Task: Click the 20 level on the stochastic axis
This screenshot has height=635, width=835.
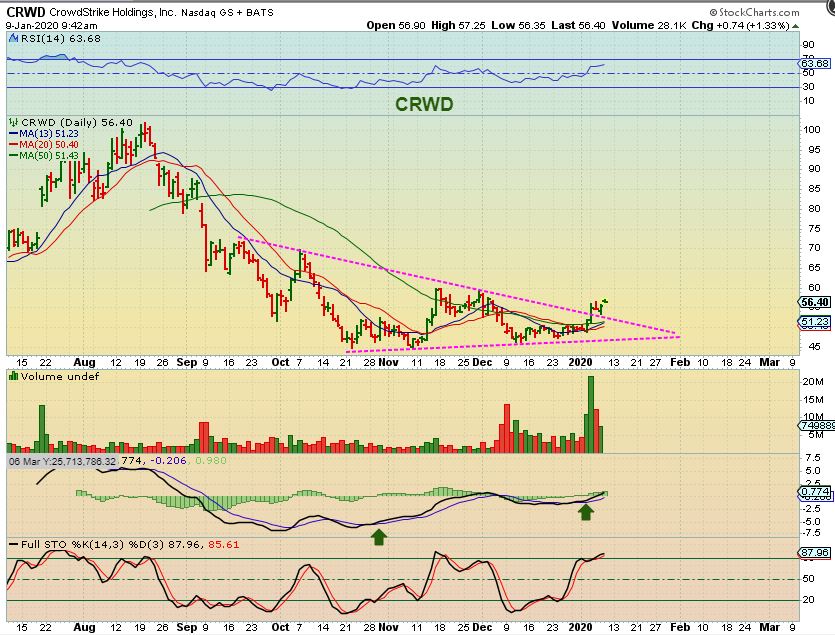Action: [809, 599]
